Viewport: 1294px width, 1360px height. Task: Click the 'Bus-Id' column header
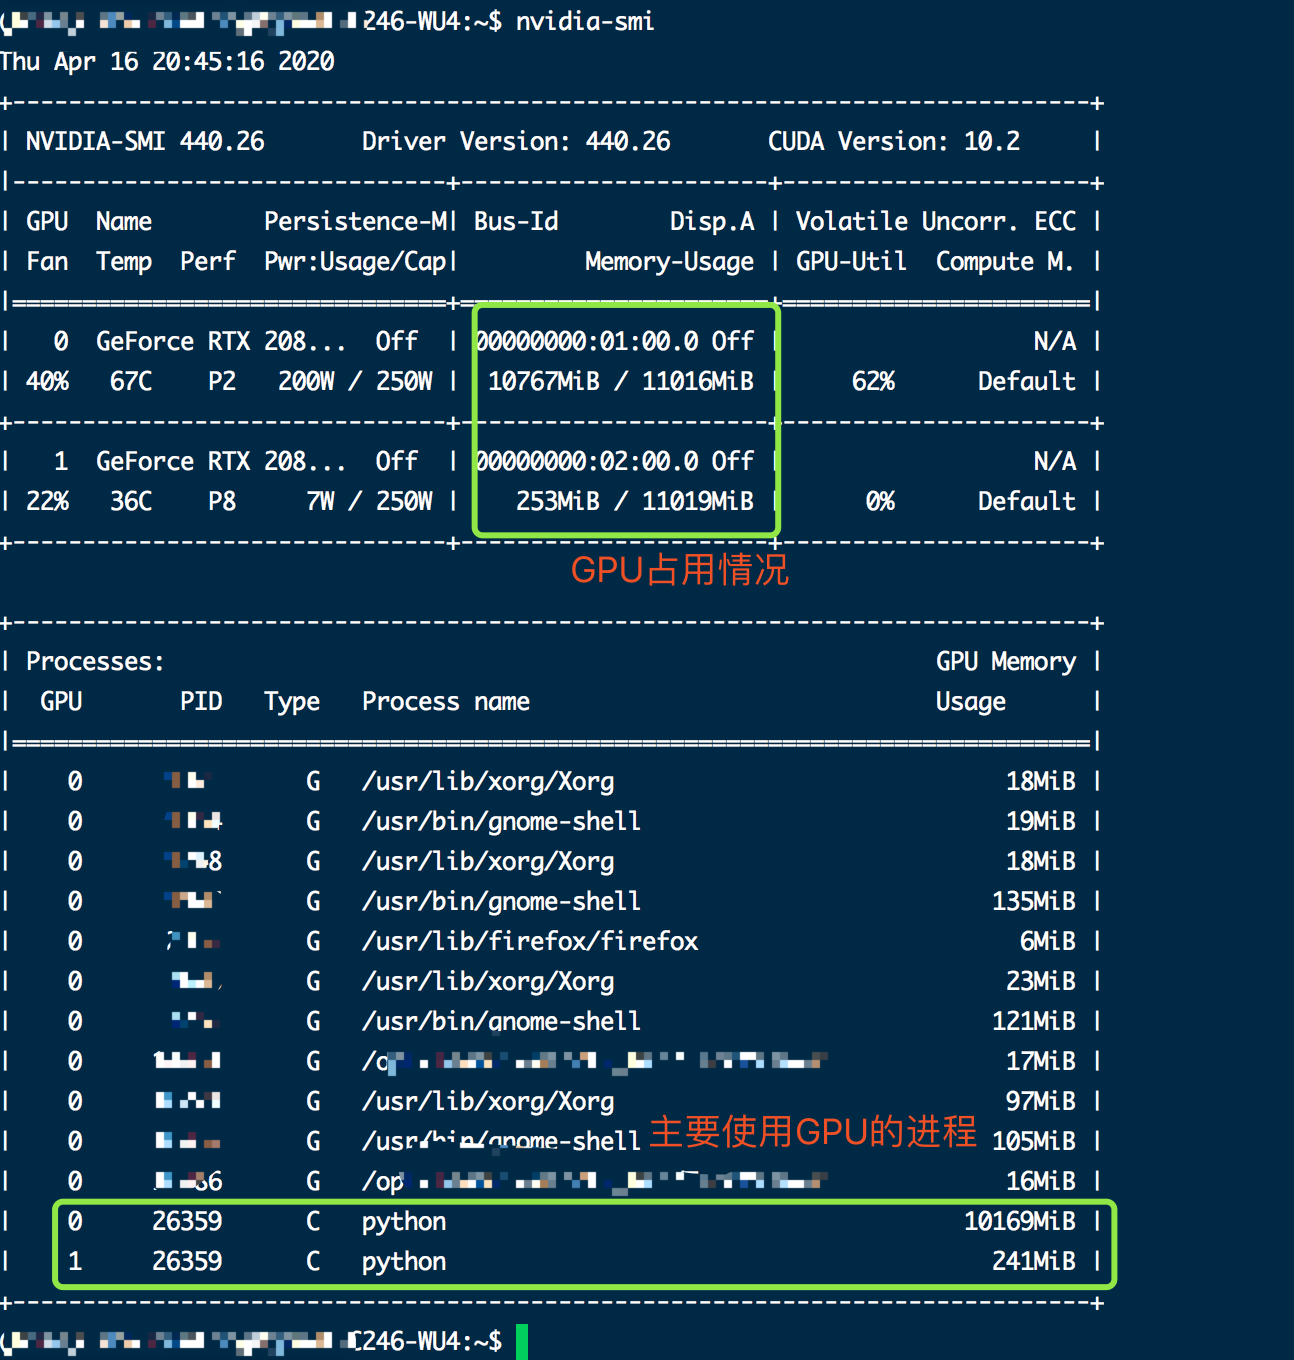[516, 221]
